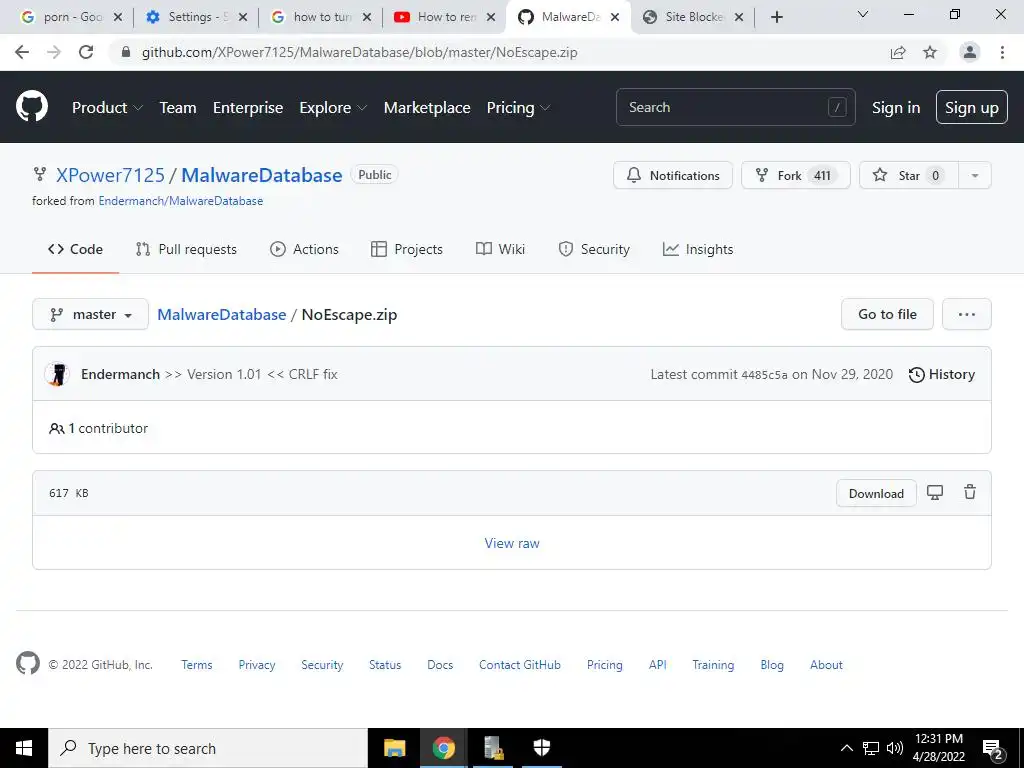
Task: Star the repository with the Star button
Action: tap(909, 175)
